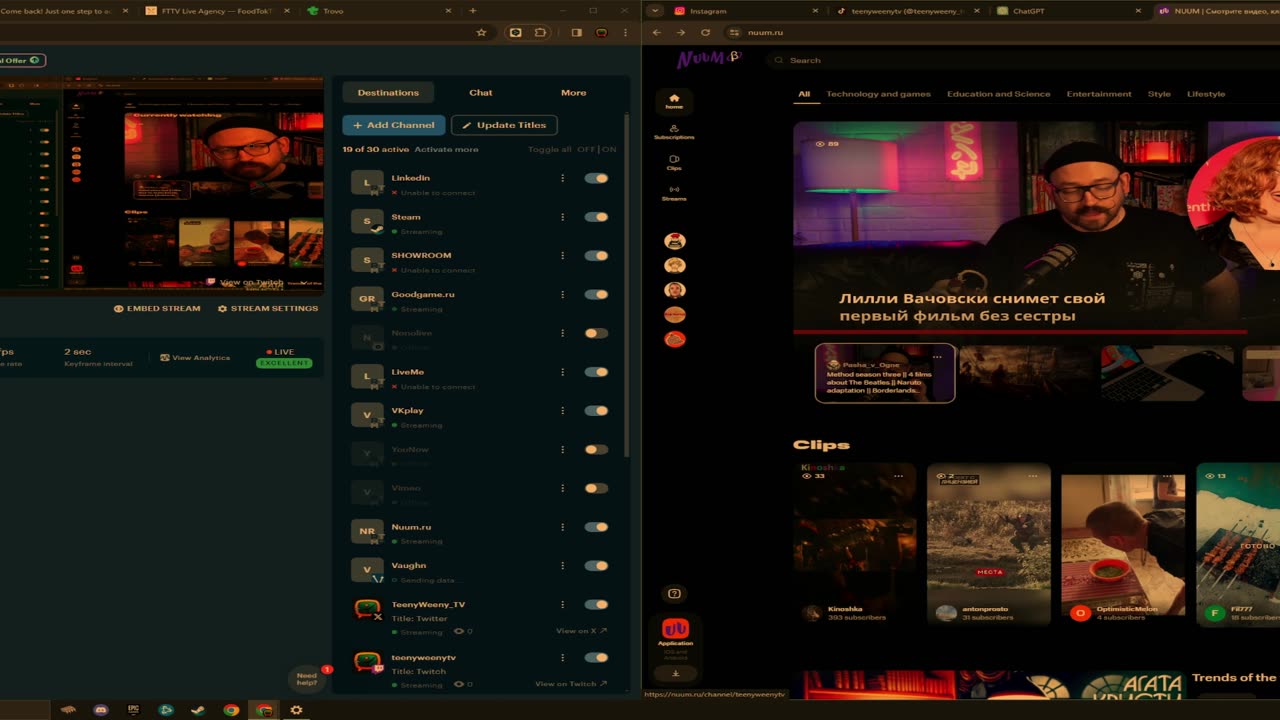Click first Chrome icon in the taskbar
1280x720 pixels.
coord(231,710)
